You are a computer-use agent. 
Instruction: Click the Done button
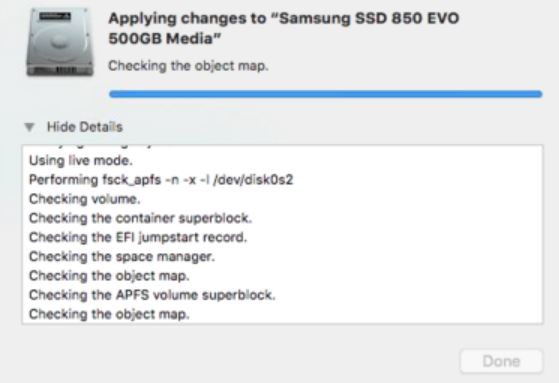click(x=501, y=361)
